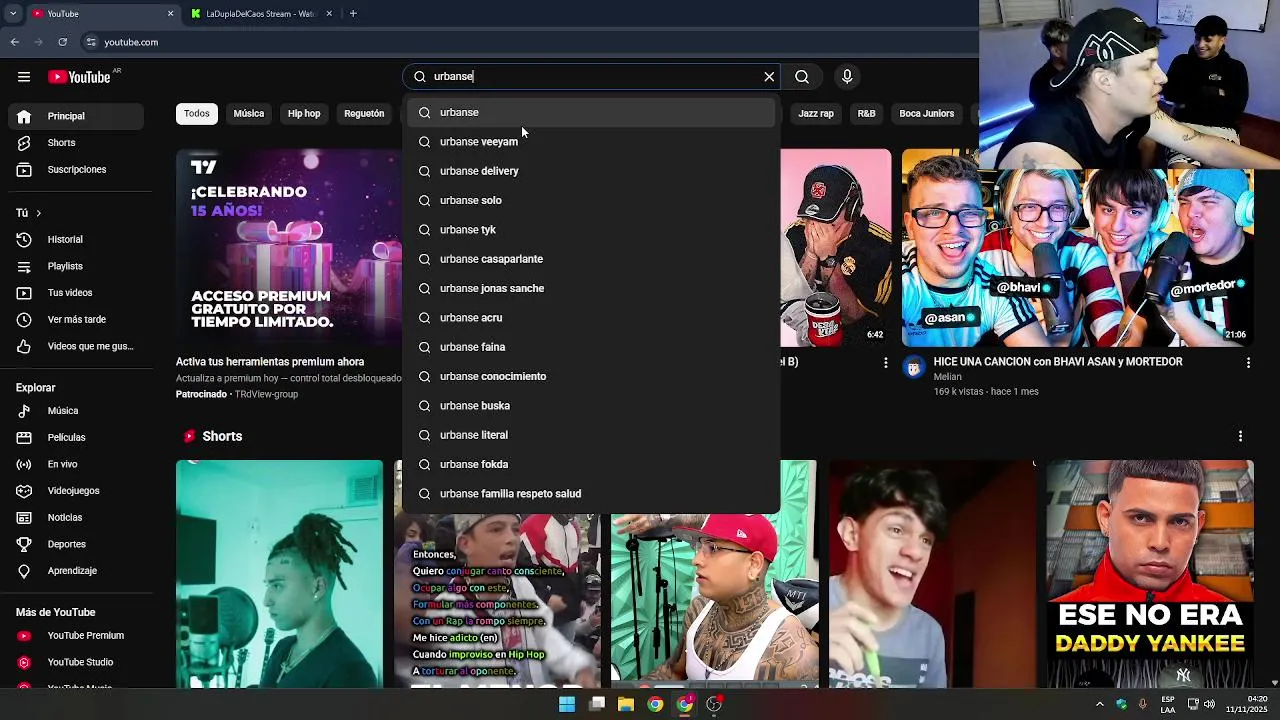The image size is (1280, 720).
Task: Explore Aprendizaje in the sidebar
Action: 78,571
